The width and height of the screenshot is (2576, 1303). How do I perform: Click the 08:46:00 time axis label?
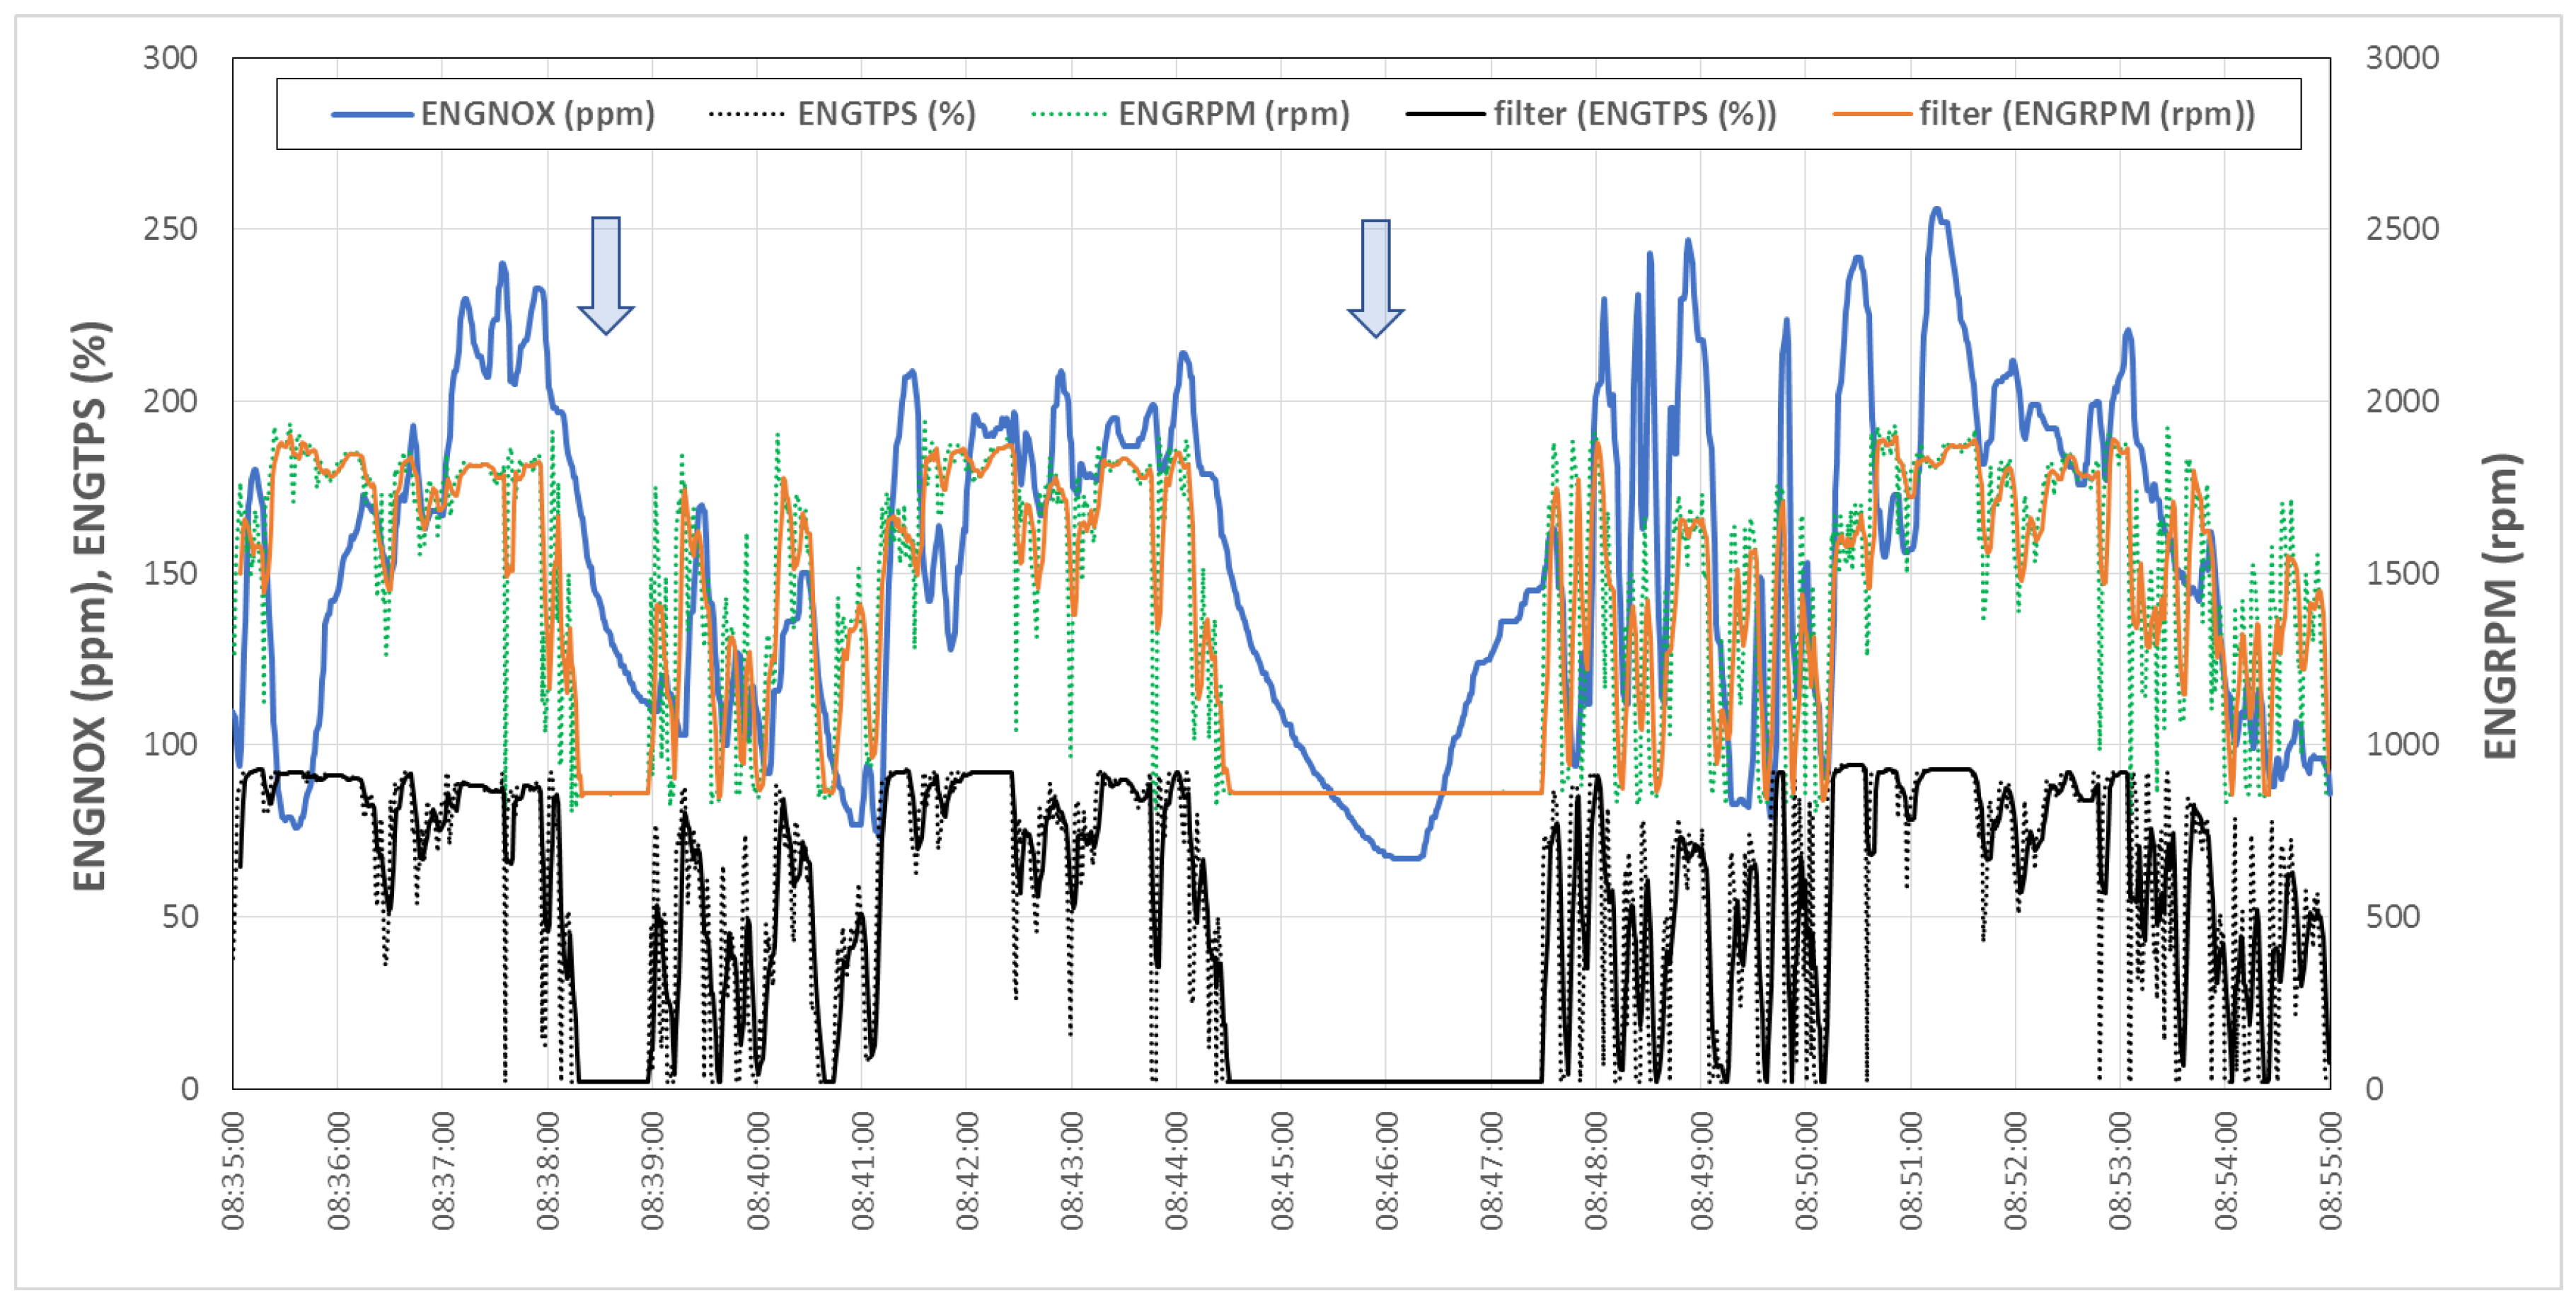(1387, 1170)
